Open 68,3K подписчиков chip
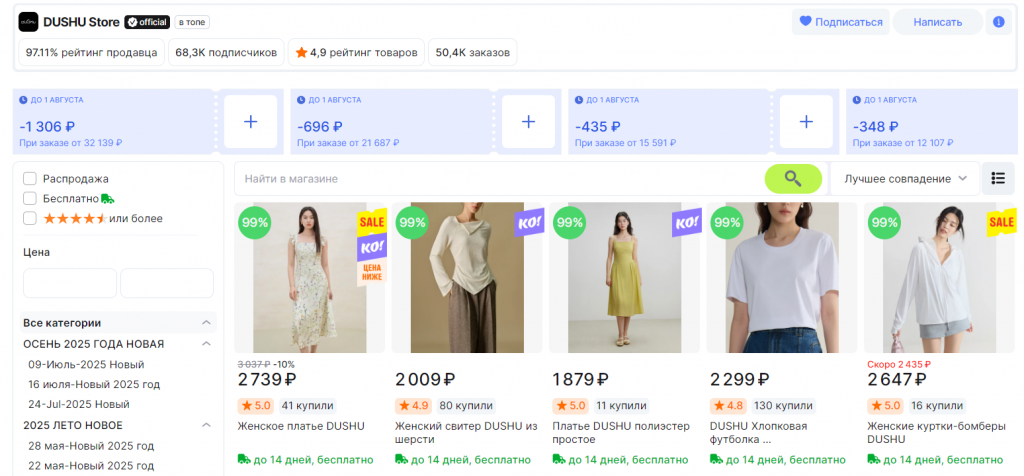Image resolution: width=1024 pixels, height=476 pixels. [226, 53]
